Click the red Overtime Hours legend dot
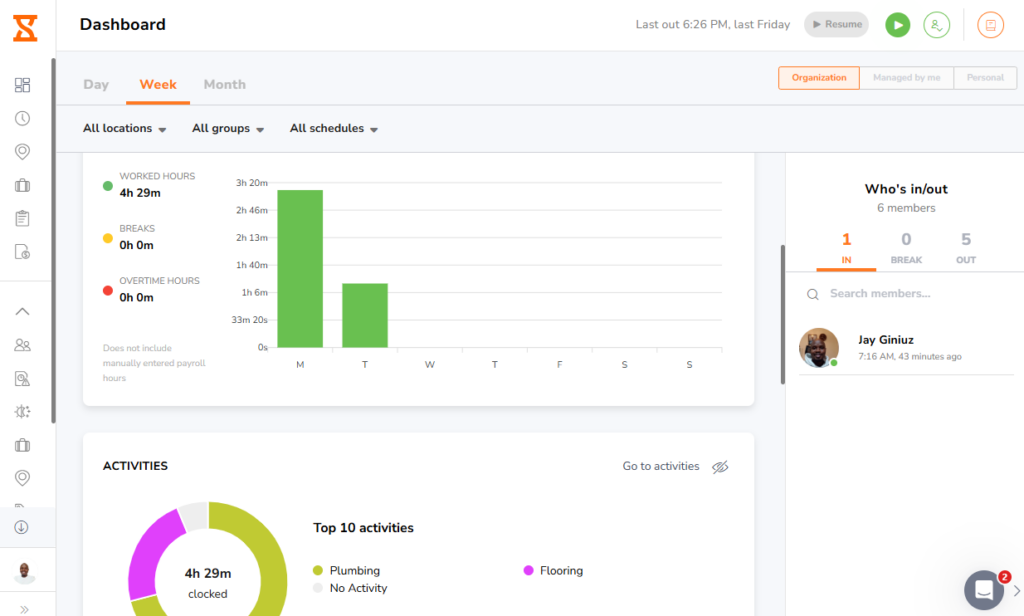The image size is (1024, 616). point(108,291)
